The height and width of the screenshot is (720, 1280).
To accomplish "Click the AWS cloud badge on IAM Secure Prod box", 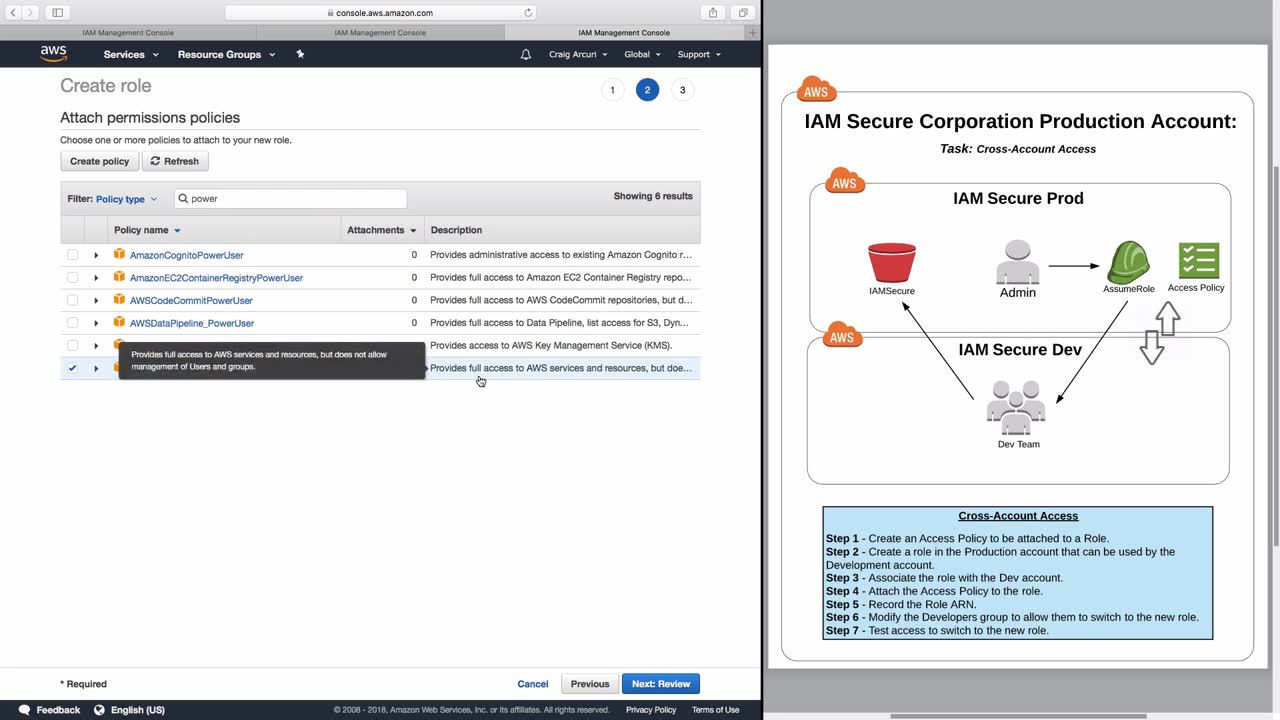I will tap(845, 181).
